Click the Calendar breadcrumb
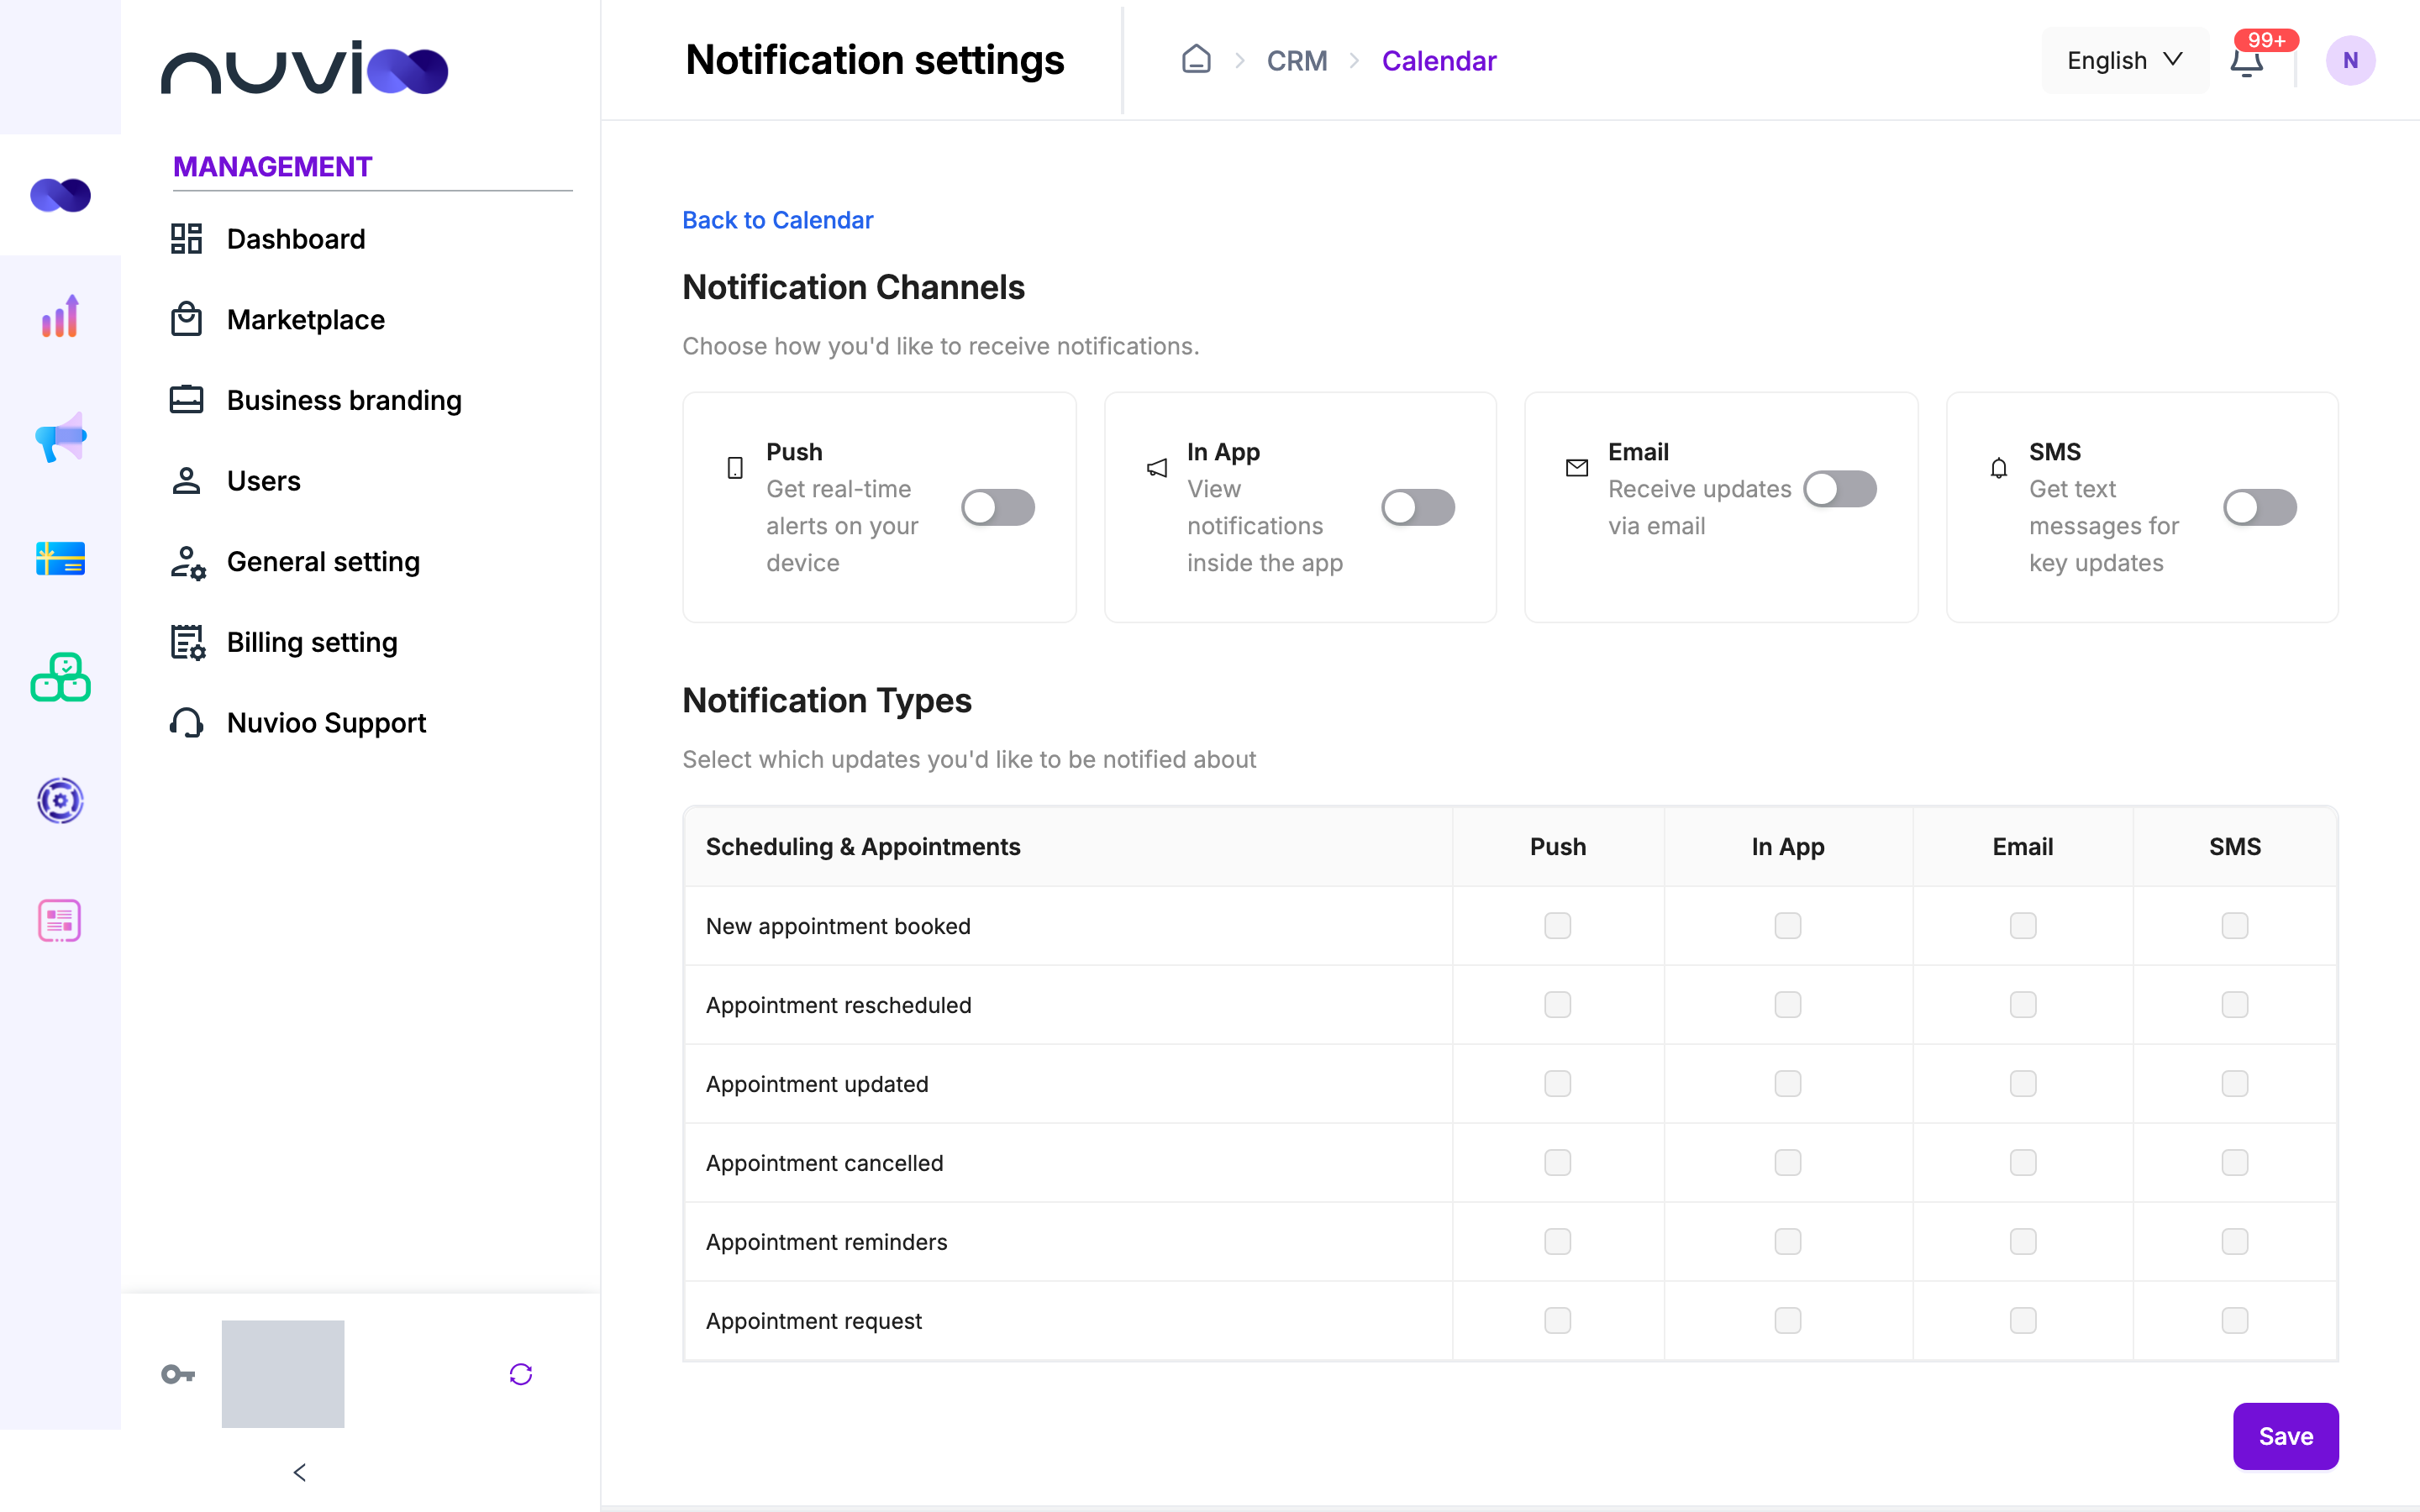The image size is (2420, 1512). coord(1438,61)
